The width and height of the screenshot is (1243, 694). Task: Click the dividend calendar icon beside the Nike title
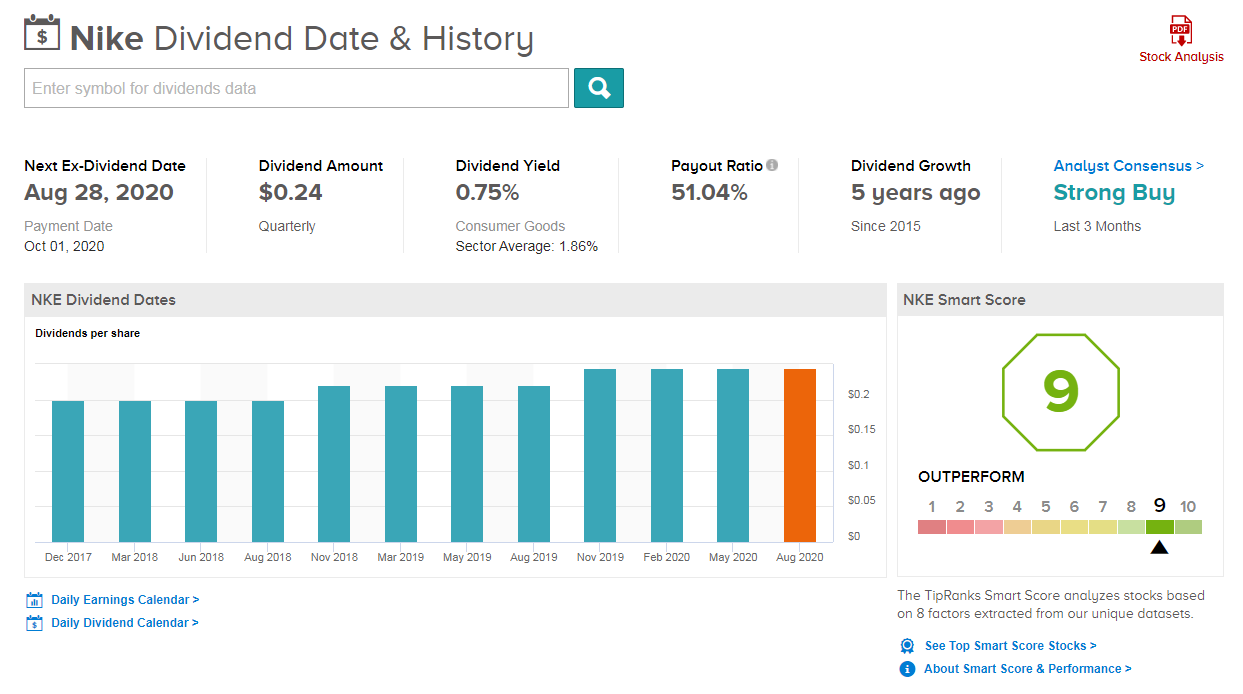point(42,35)
